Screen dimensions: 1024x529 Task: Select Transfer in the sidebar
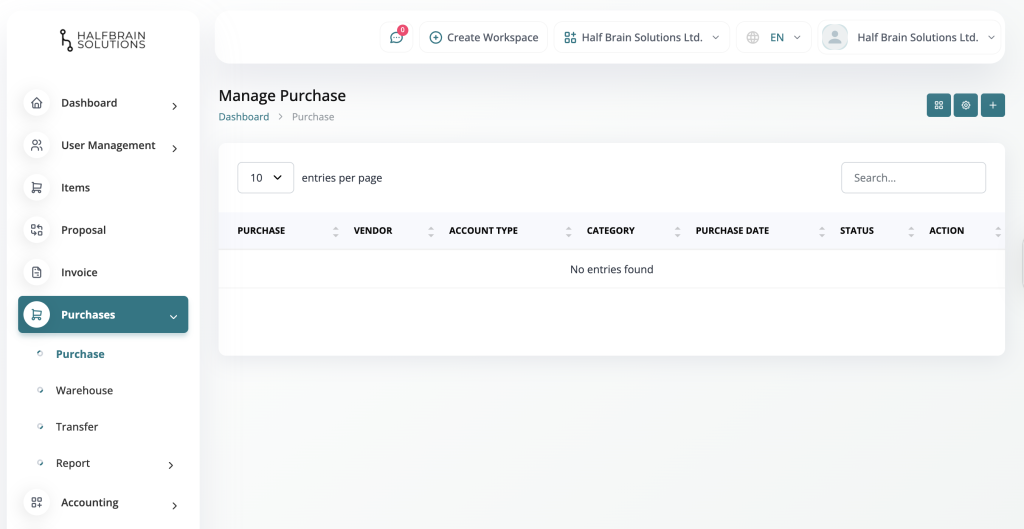coord(77,427)
